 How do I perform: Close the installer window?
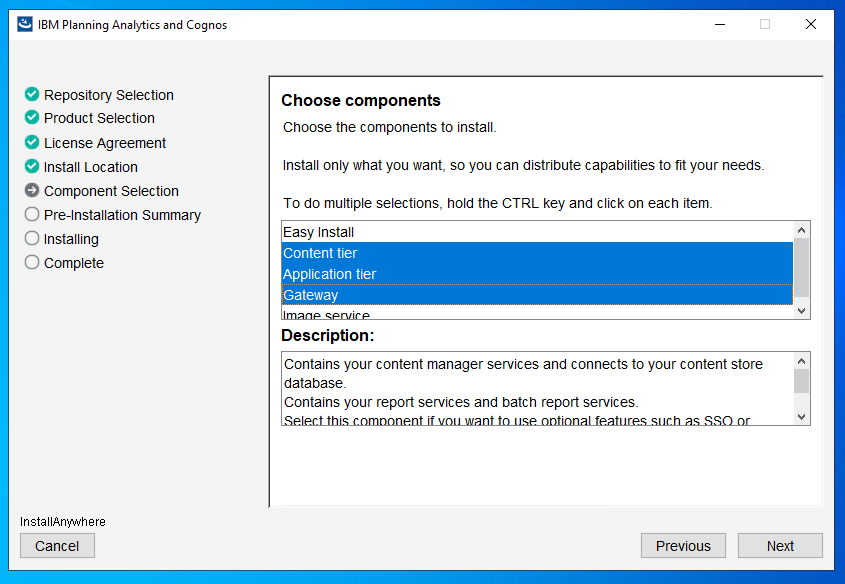811,24
